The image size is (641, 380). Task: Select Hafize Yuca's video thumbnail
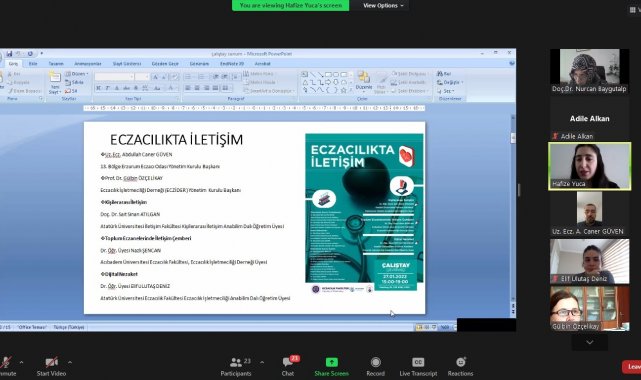tap(589, 166)
